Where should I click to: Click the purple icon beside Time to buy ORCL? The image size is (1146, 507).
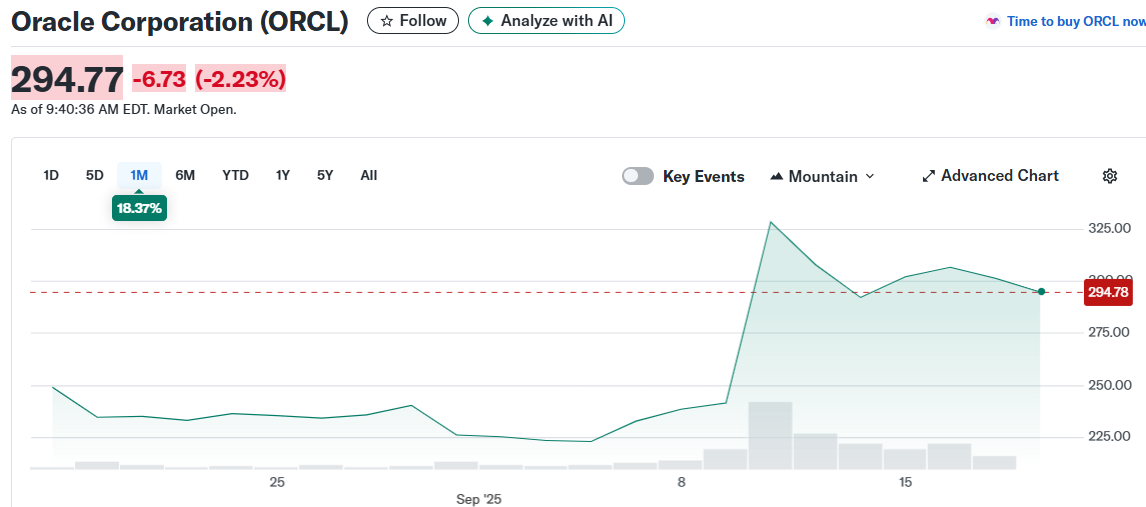(x=993, y=21)
